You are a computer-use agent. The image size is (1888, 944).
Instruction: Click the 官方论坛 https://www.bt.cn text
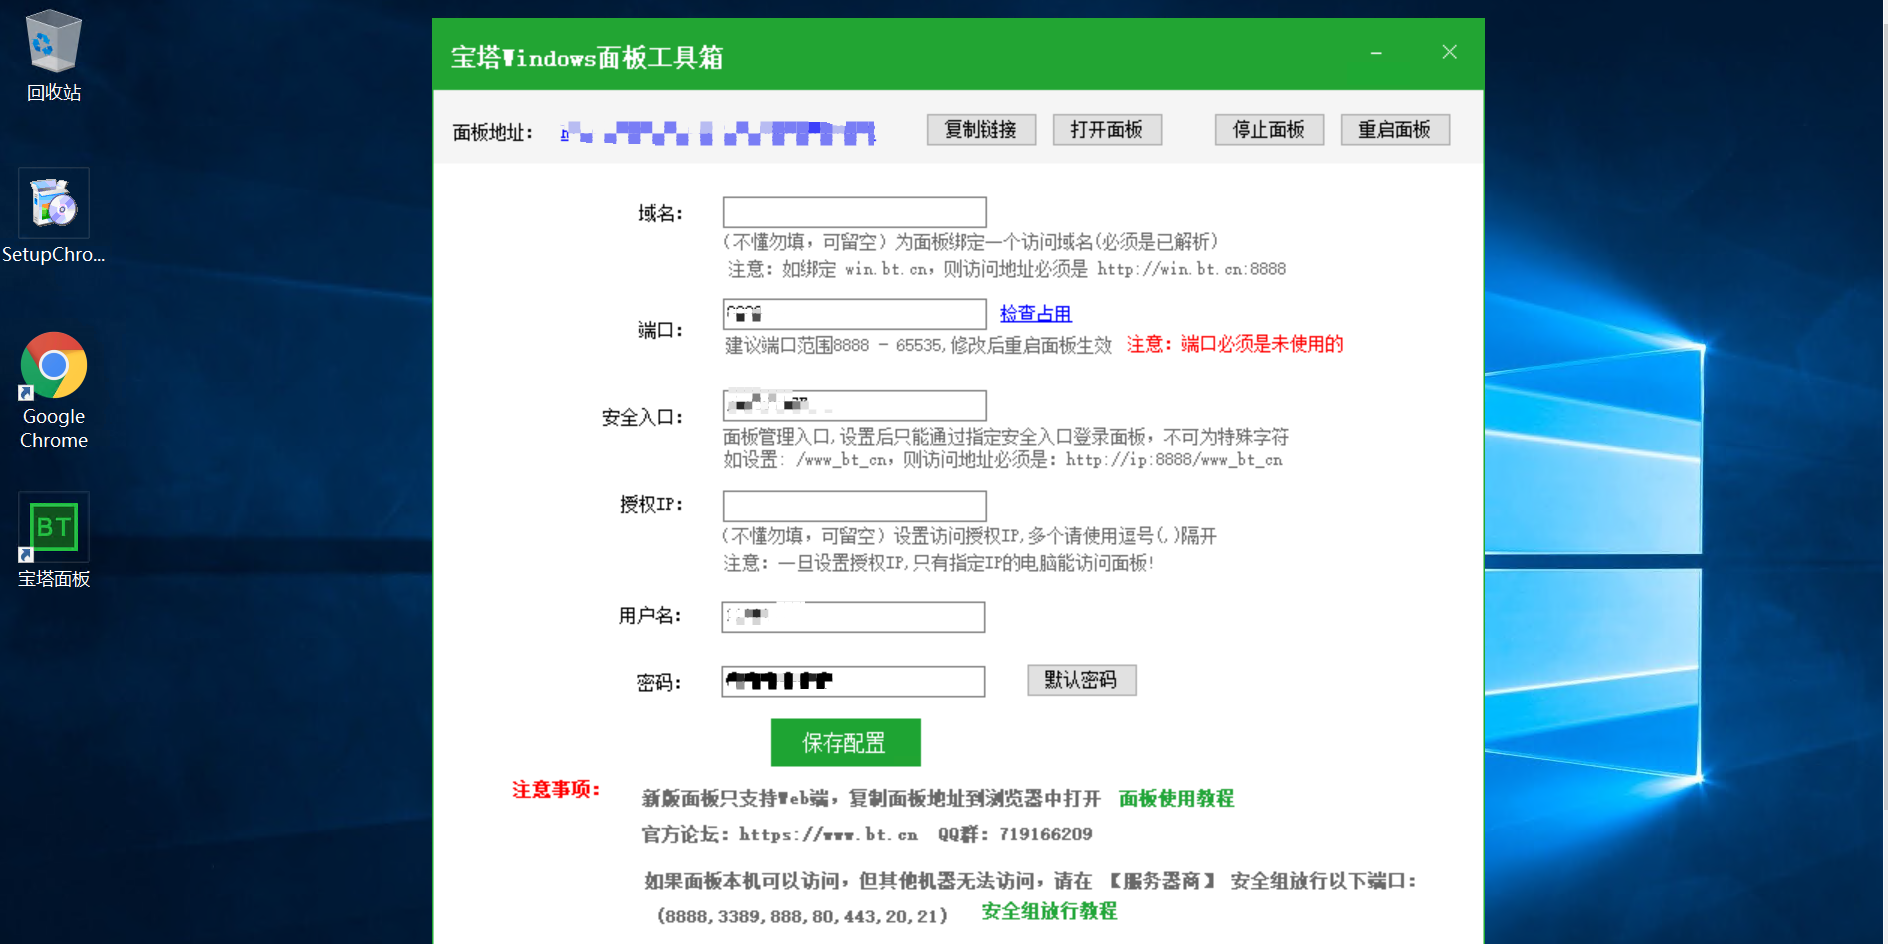(780, 834)
